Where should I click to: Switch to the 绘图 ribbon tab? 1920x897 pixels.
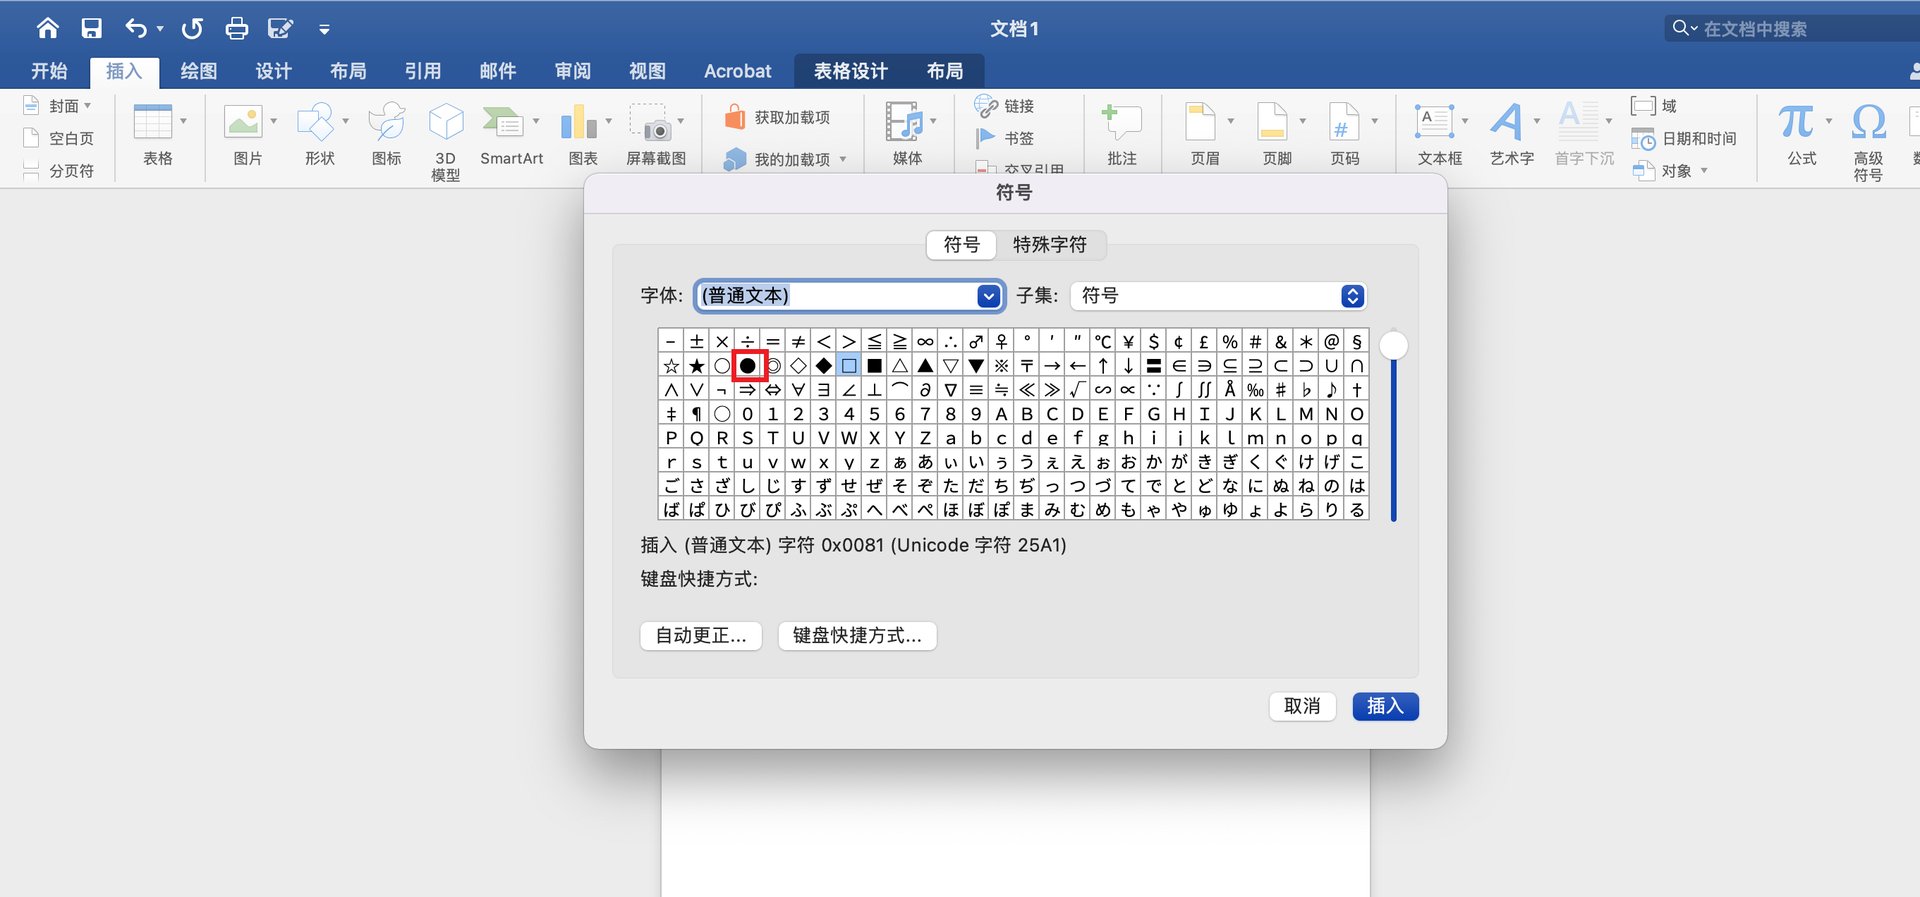(x=198, y=71)
